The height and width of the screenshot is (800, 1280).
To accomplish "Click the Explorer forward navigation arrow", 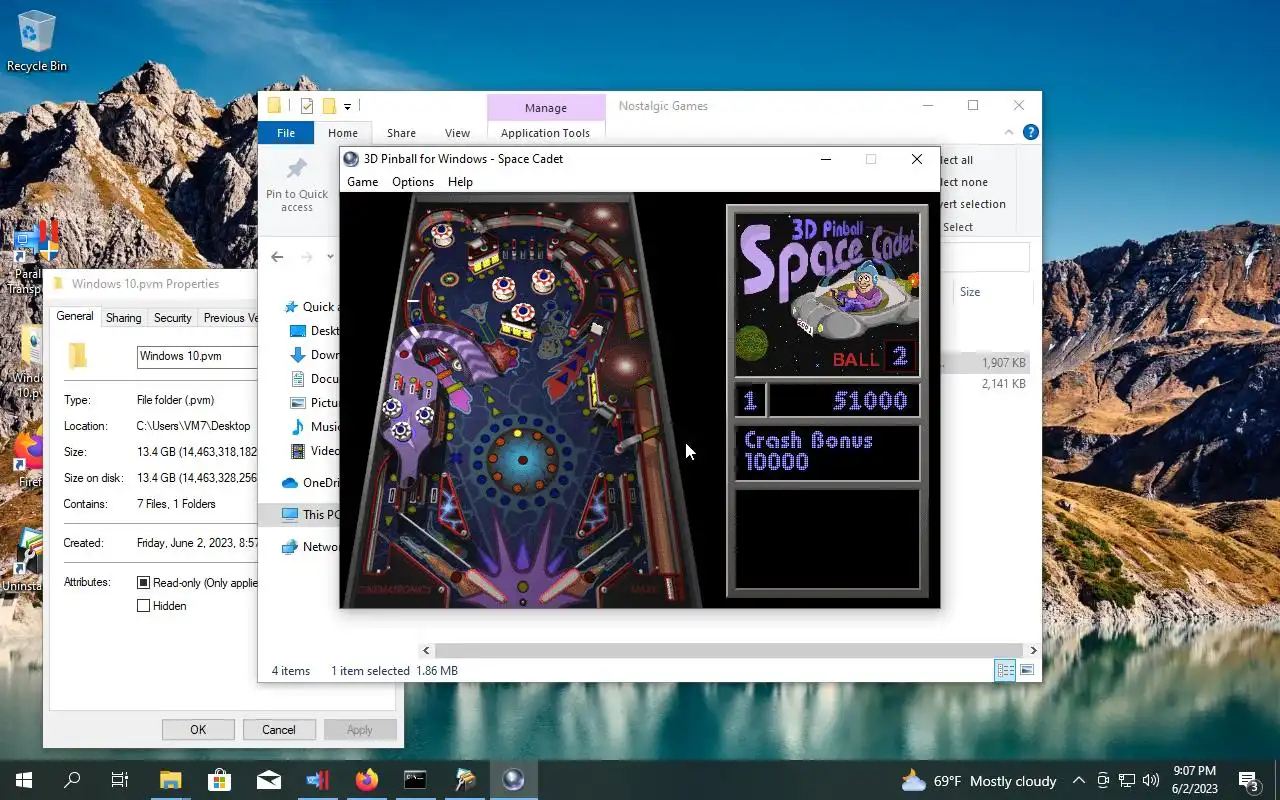I will [307, 257].
